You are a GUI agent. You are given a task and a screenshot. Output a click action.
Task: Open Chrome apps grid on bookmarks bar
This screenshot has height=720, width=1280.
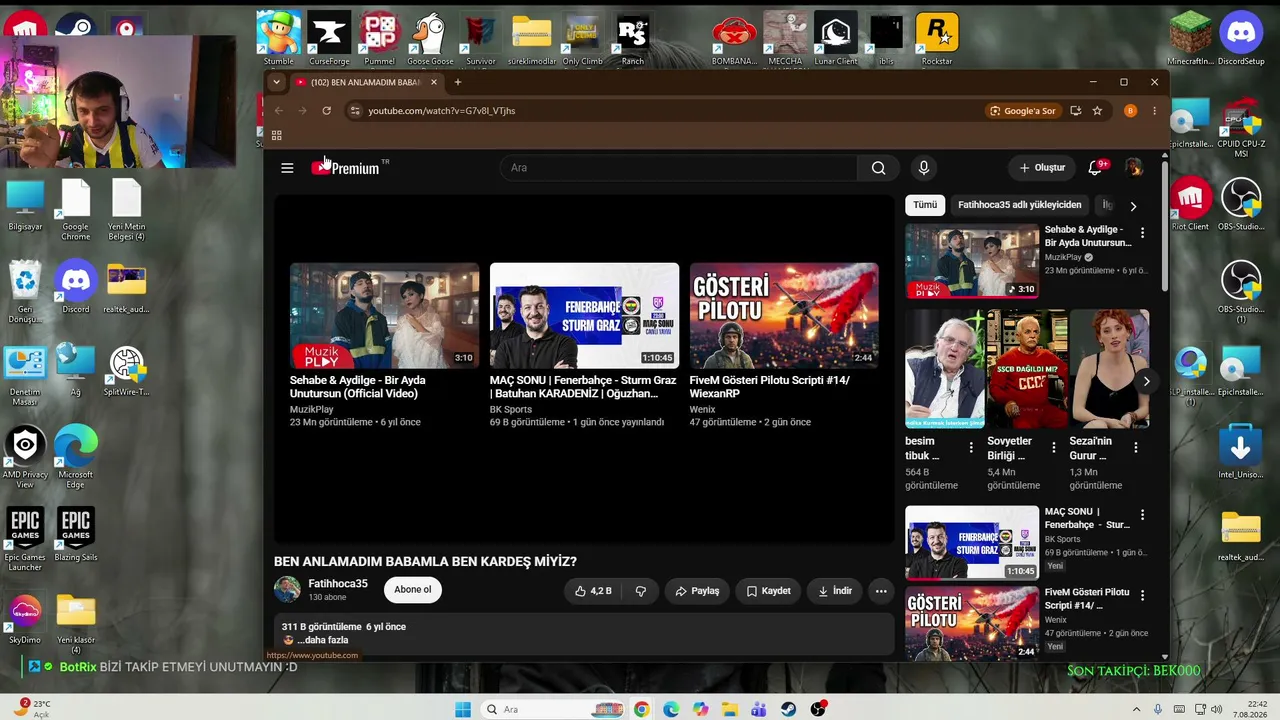tap(277, 135)
